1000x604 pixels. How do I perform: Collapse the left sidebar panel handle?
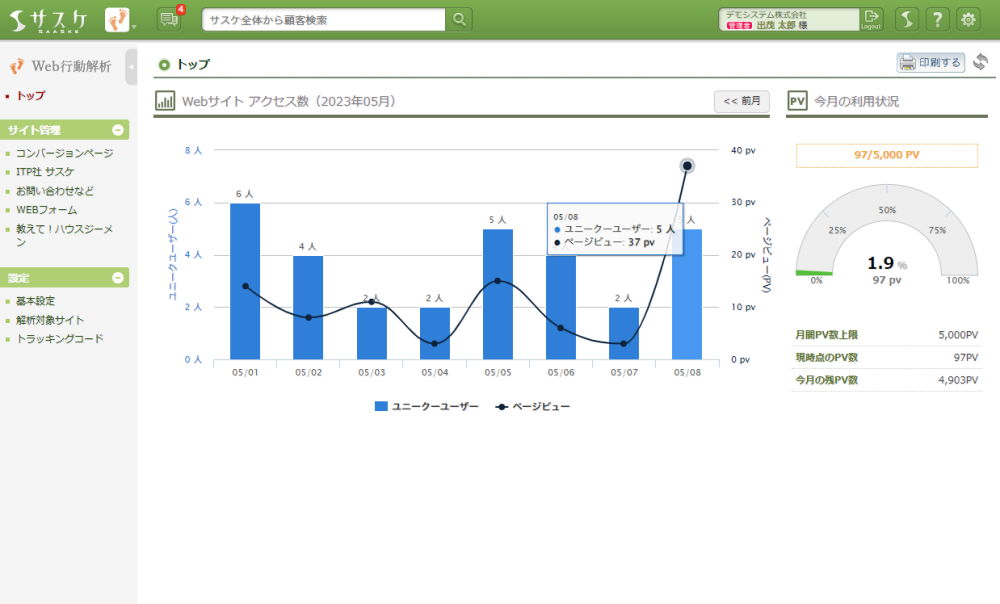pyautogui.click(x=131, y=66)
